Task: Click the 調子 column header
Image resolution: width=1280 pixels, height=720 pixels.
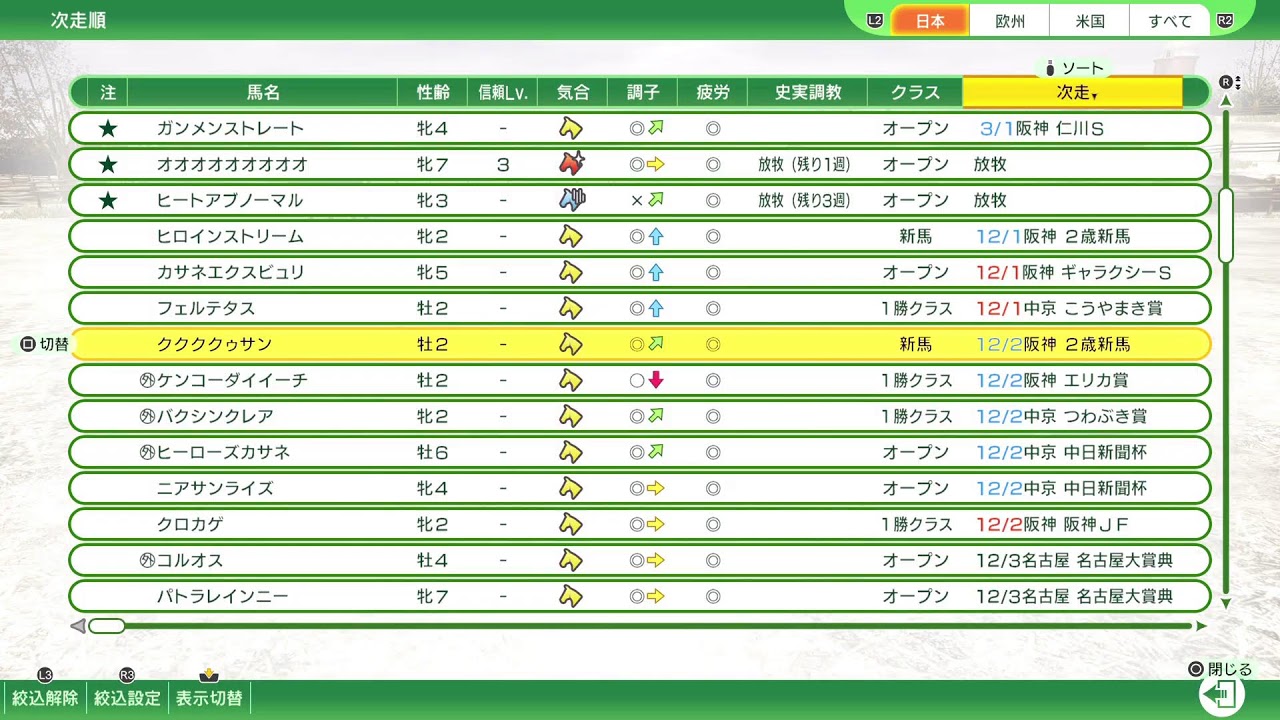Action: [643, 92]
